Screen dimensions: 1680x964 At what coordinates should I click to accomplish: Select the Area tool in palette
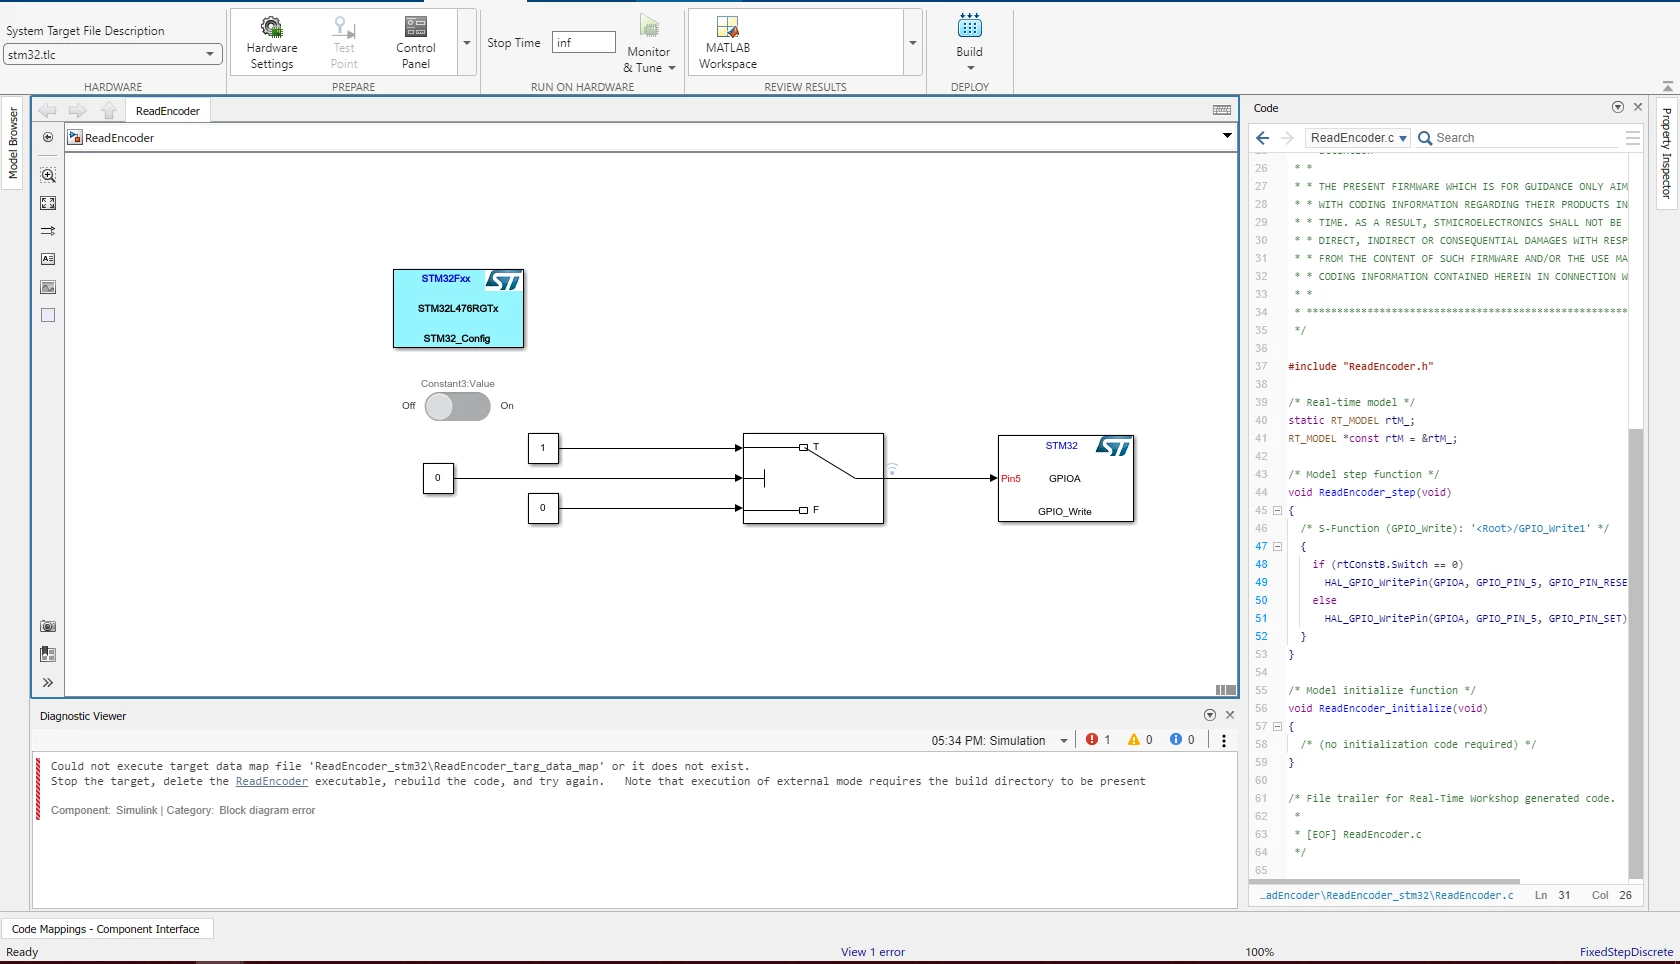click(48, 315)
